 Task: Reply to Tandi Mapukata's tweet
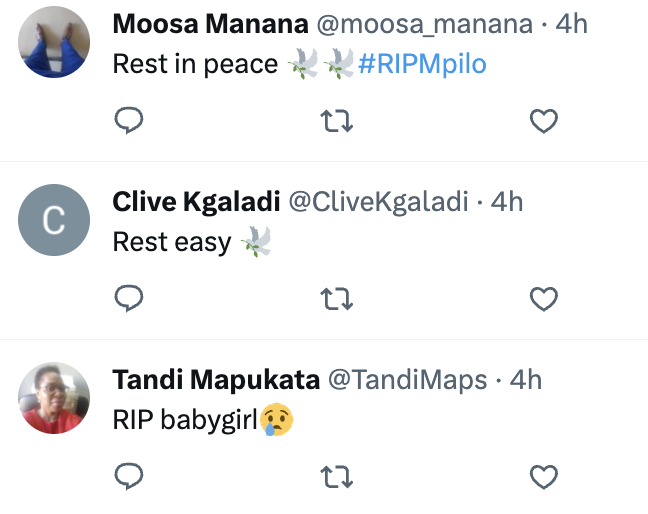(x=129, y=476)
